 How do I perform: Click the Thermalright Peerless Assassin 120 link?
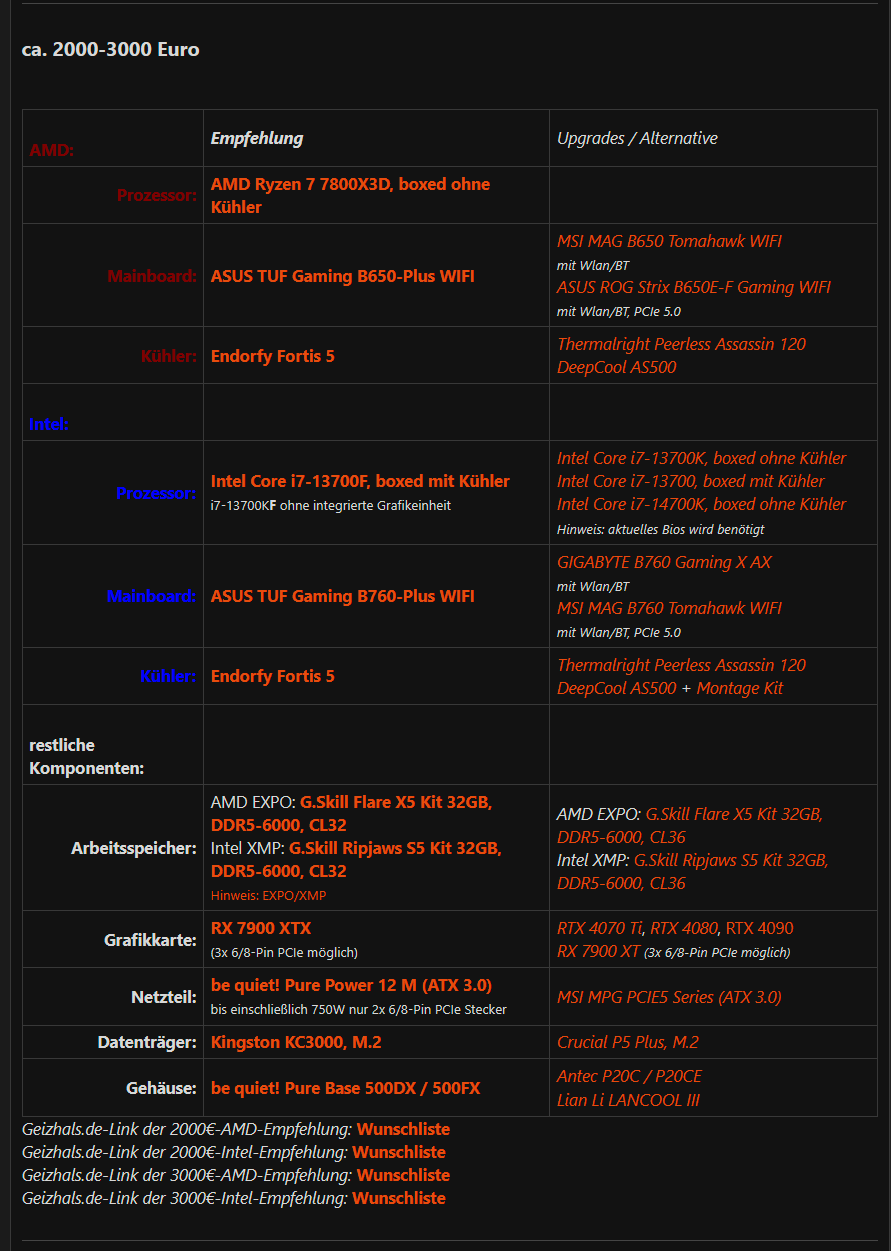[682, 343]
